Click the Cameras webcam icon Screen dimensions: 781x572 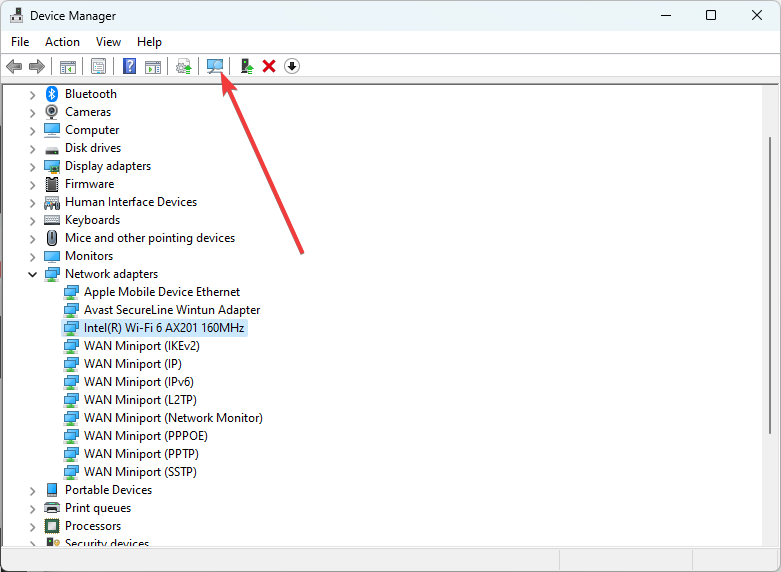click(x=52, y=112)
